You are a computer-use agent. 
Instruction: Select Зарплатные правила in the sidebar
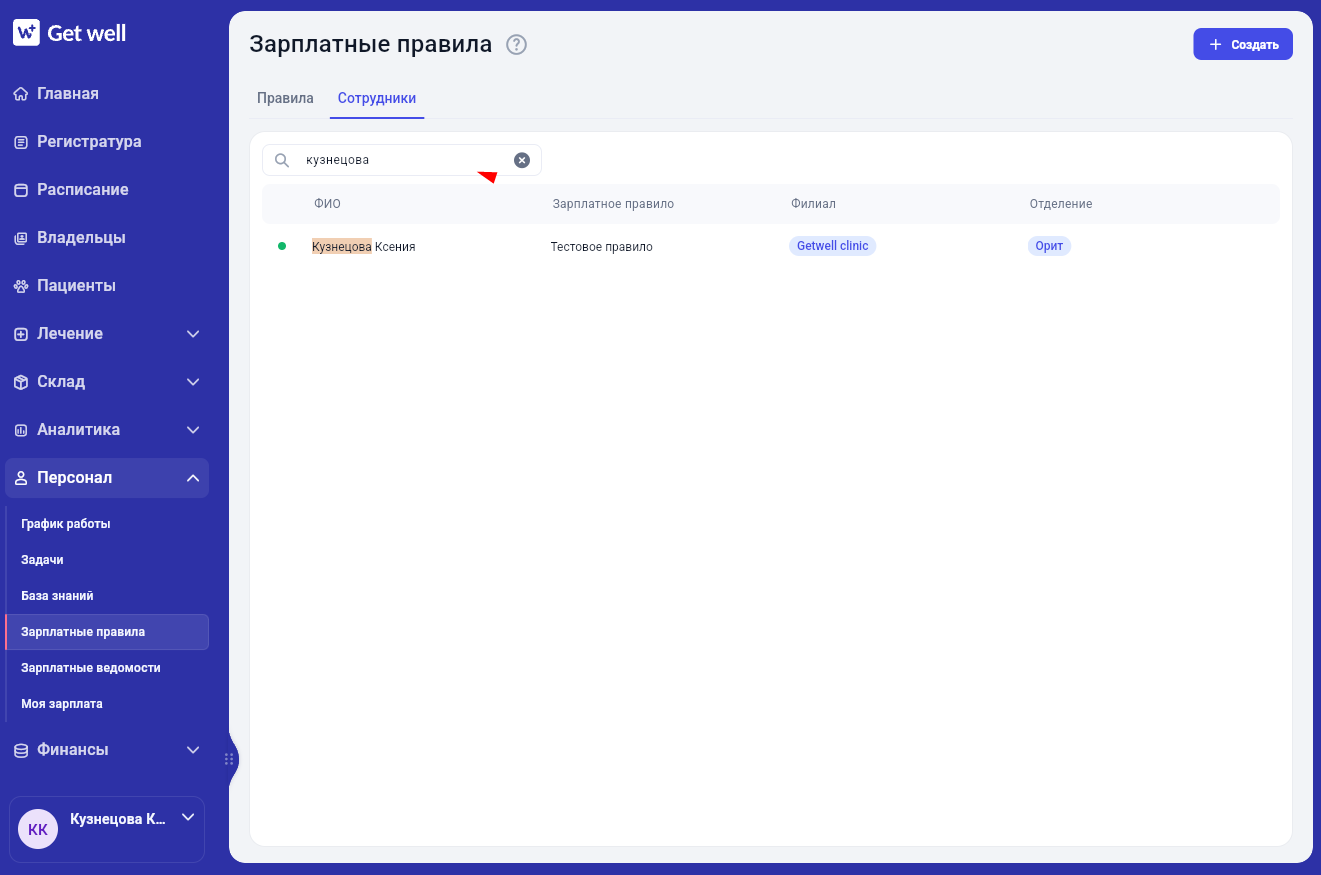click(x=107, y=632)
